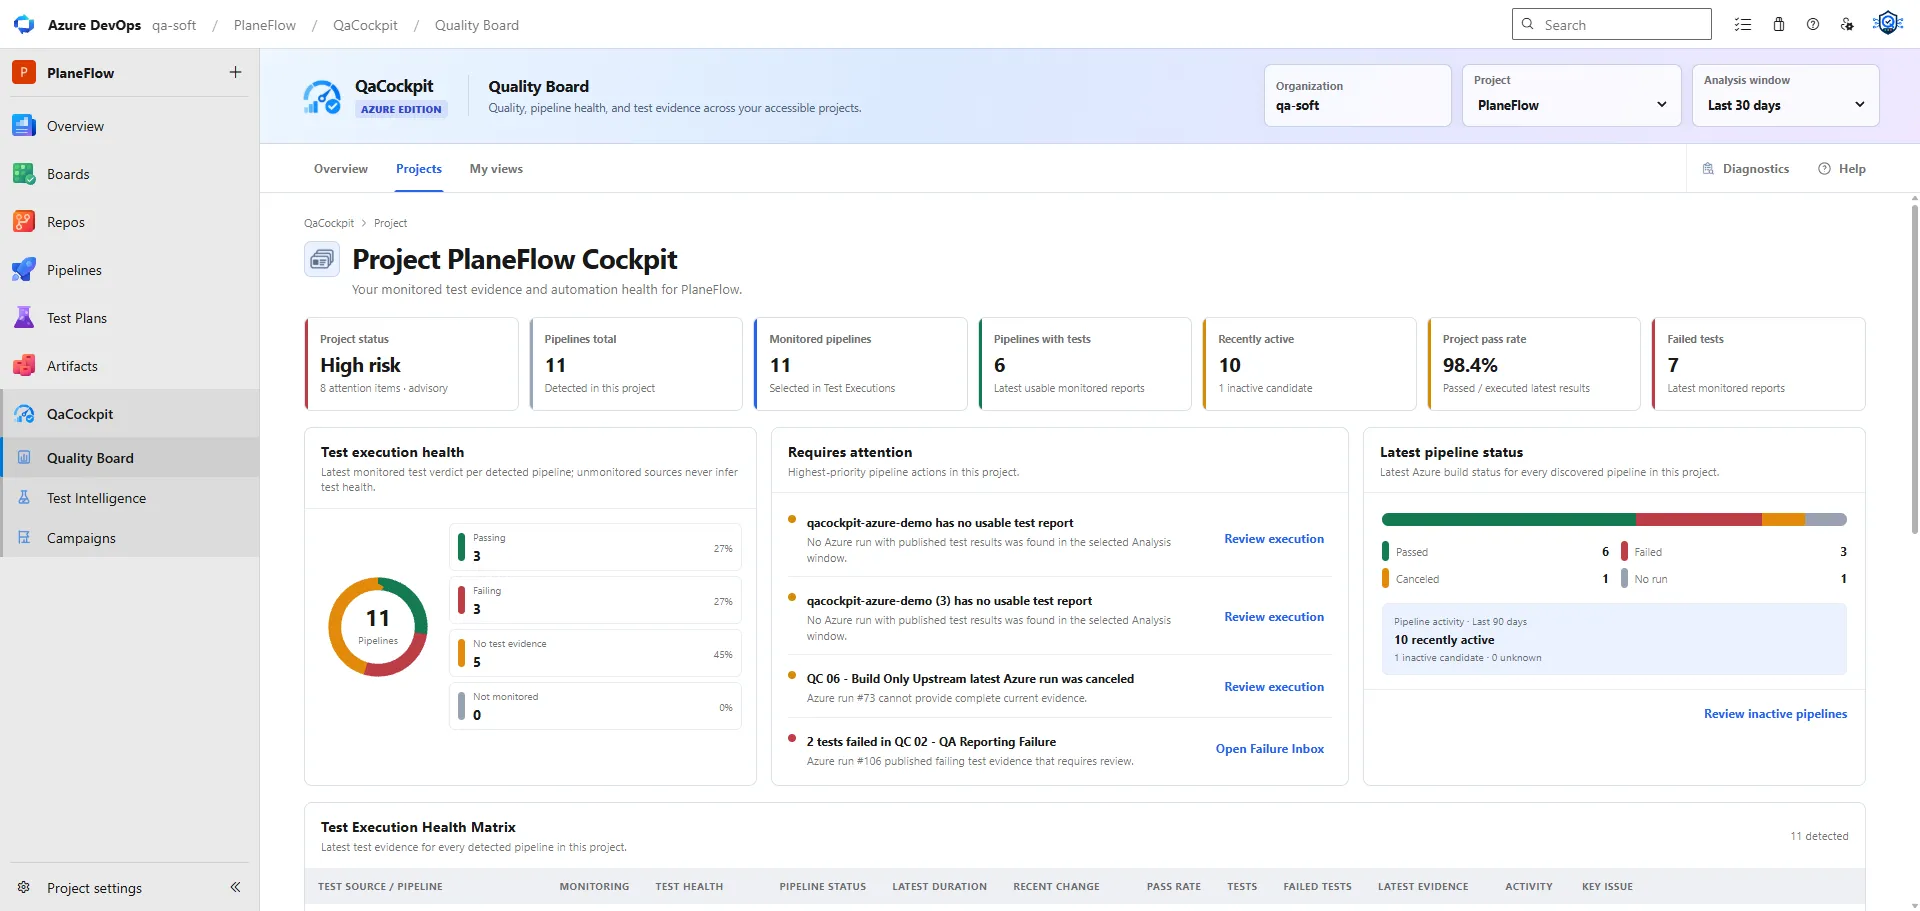Click PlaneFlow in the top breadcrumb
The width and height of the screenshot is (1920, 911).
click(265, 25)
